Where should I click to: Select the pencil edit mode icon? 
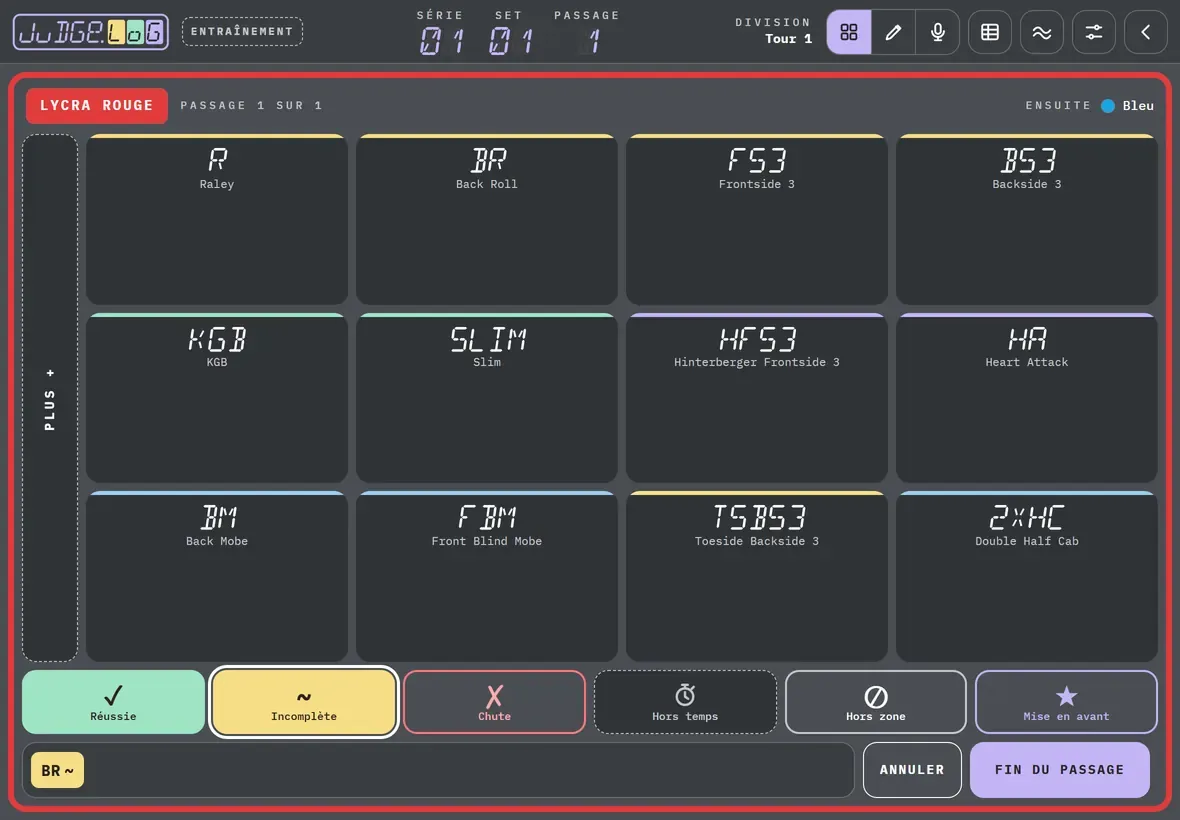pos(893,32)
